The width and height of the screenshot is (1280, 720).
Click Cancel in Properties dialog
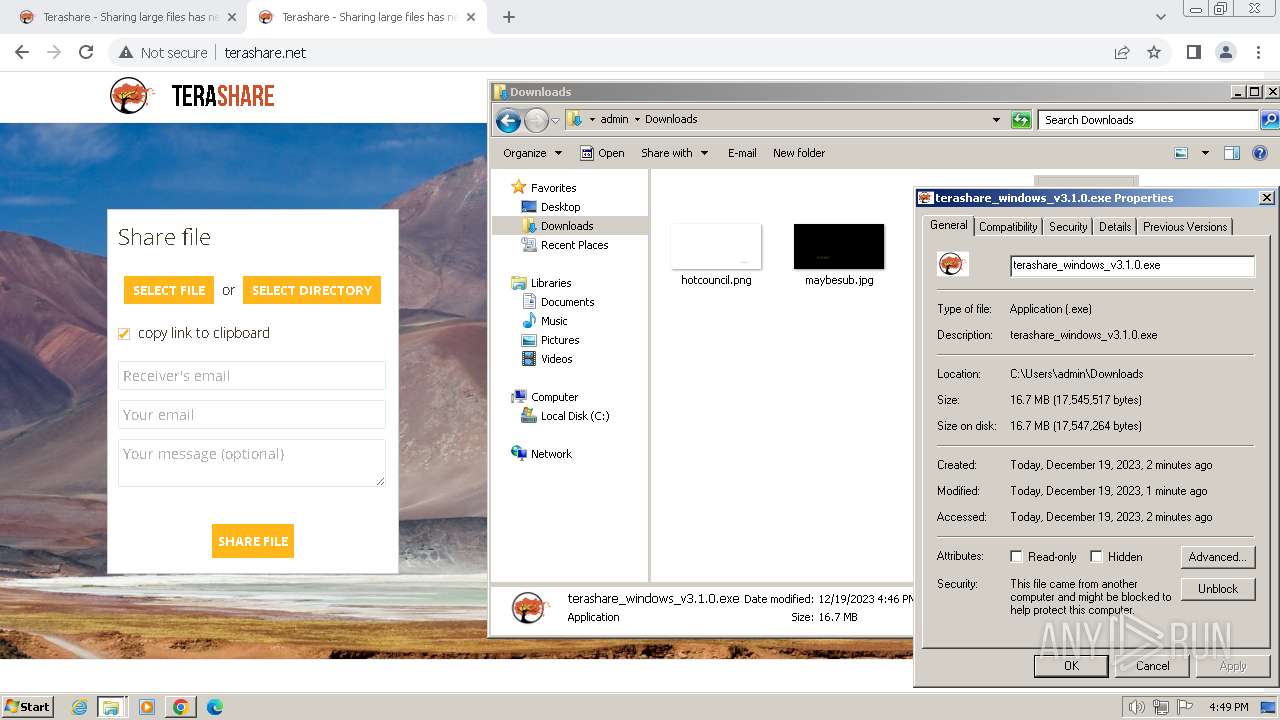1152,666
